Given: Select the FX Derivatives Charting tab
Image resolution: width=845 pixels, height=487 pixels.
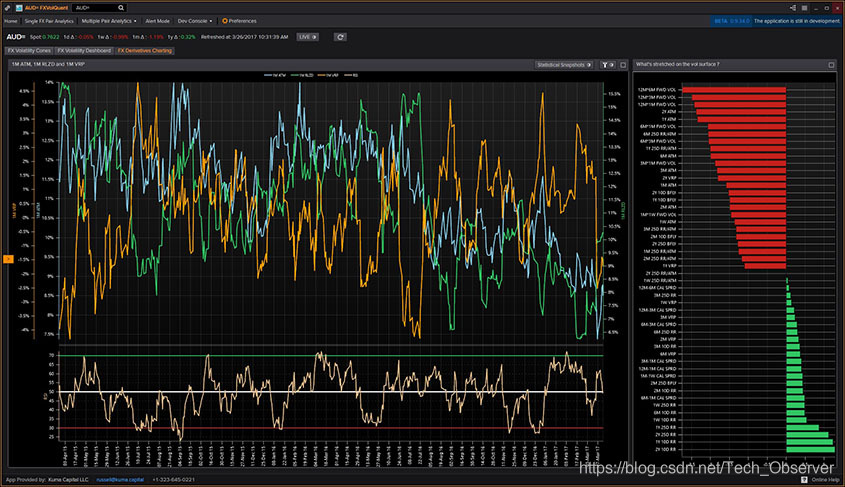Looking at the screenshot, I should pyautogui.click(x=144, y=51).
